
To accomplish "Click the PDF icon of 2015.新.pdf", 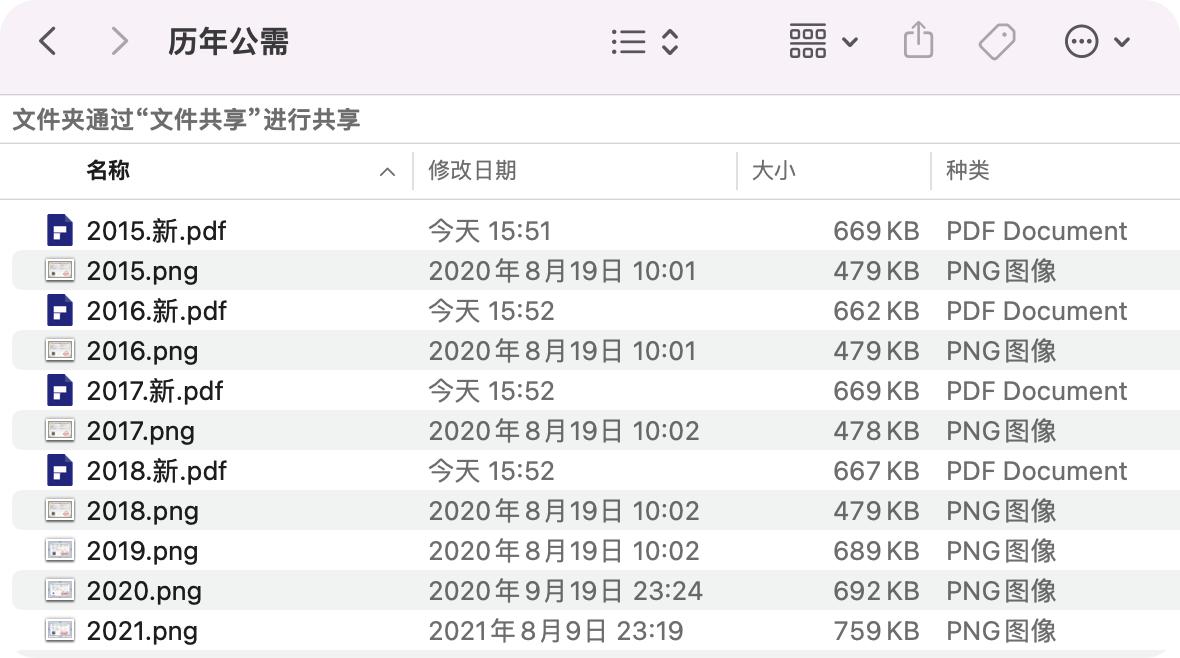I will pos(60,230).
